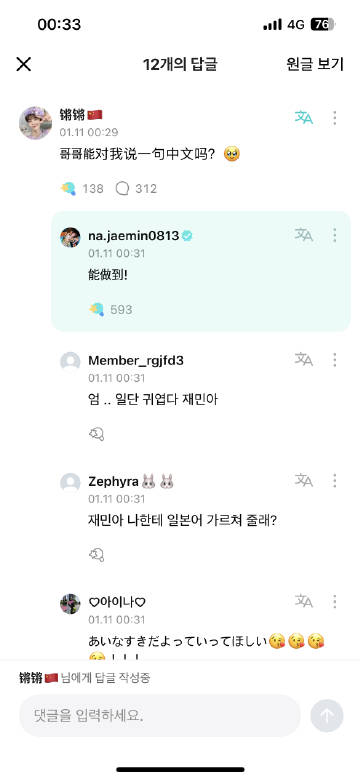Open na.jaemin0813's profile picture
Viewport: 360px width, 779px height.
pos(70,237)
